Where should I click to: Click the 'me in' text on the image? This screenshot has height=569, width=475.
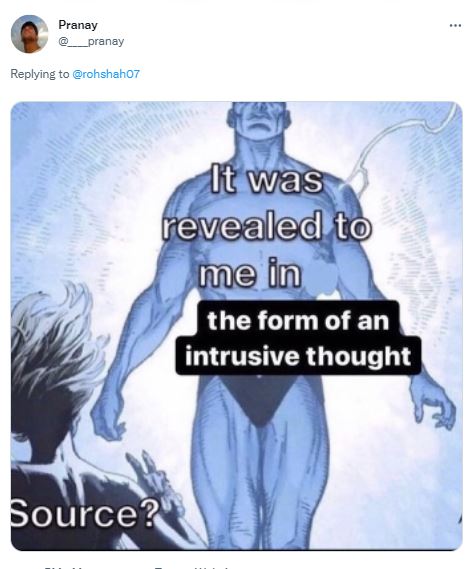[250, 273]
